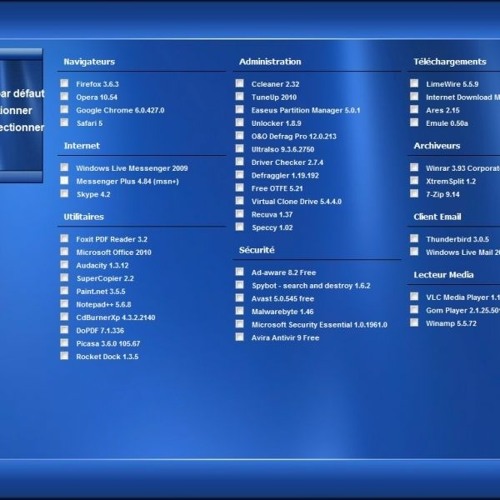Viewport: 500px width, 500px height.
Task: Enable Winrar 3.93 Corporate checkbox
Action: click(414, 167)
